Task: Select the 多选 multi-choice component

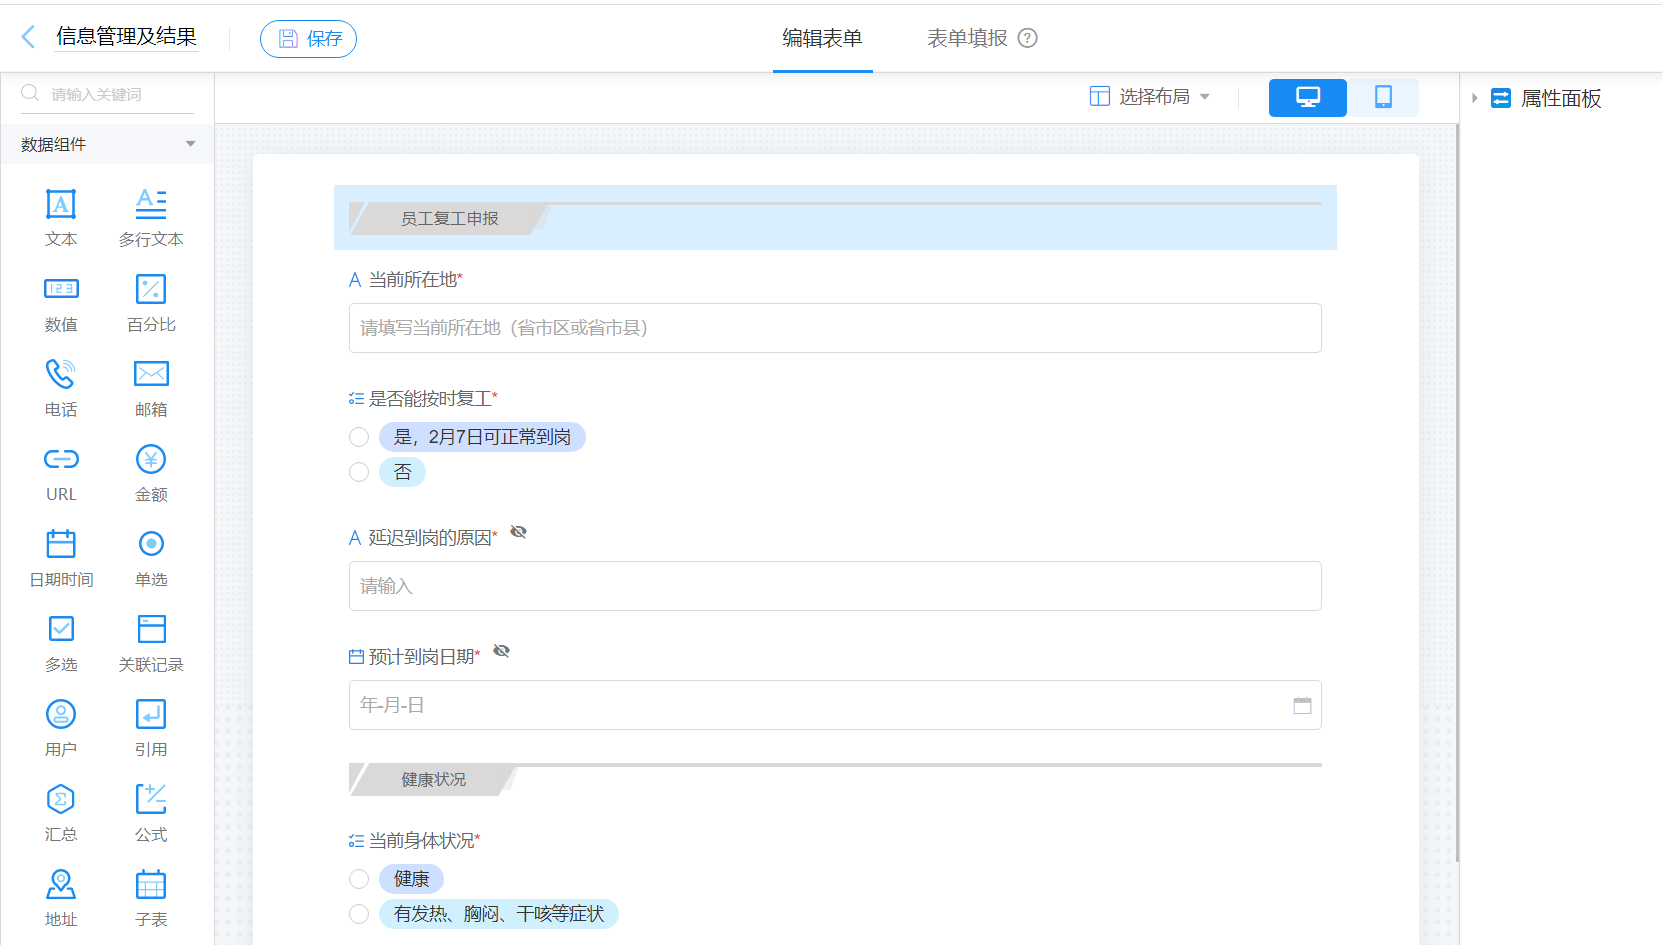Action: coord(61,642)
